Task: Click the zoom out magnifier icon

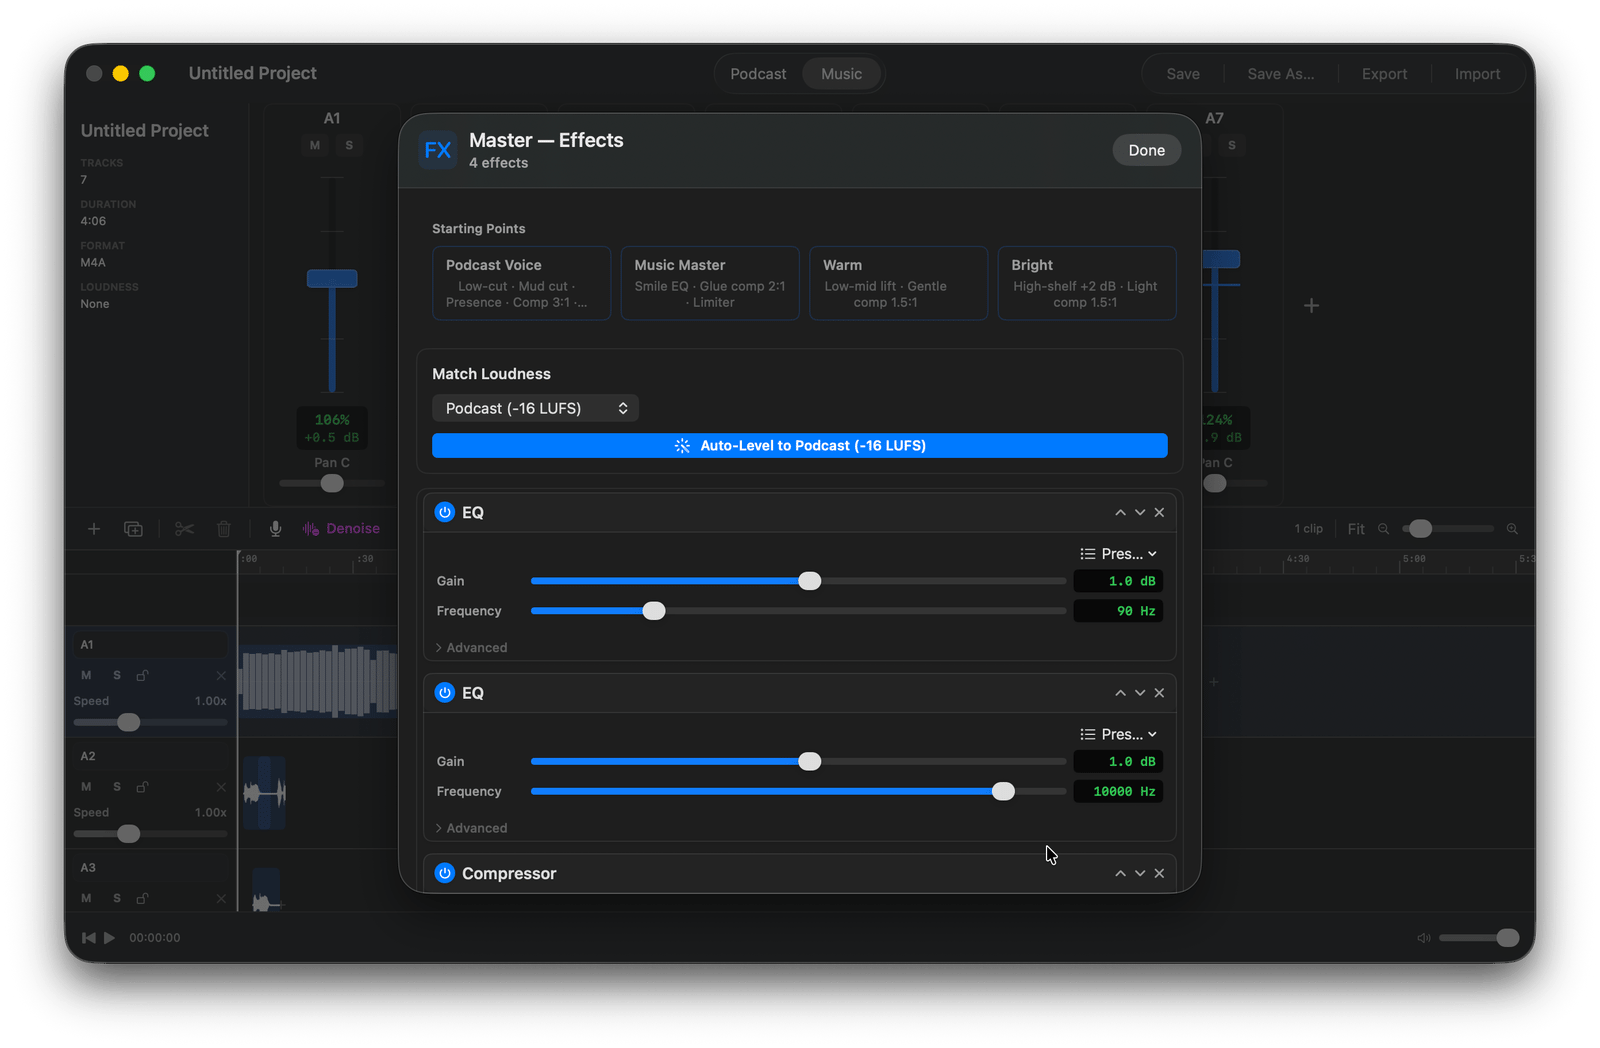Action: click(x=1384, y=529)
